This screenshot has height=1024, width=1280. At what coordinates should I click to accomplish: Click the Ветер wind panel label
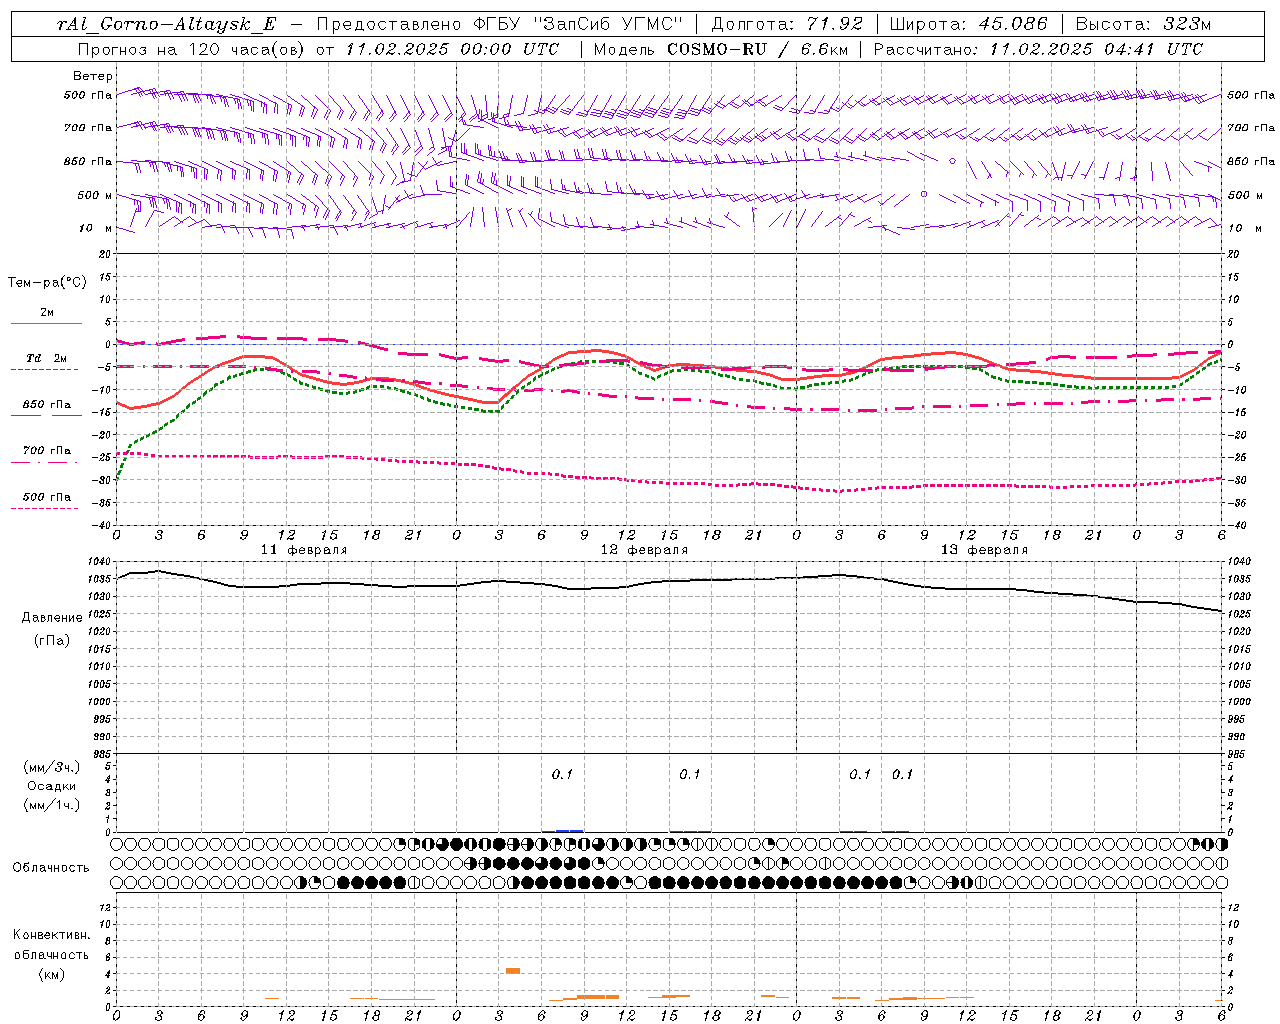(93, 76)
